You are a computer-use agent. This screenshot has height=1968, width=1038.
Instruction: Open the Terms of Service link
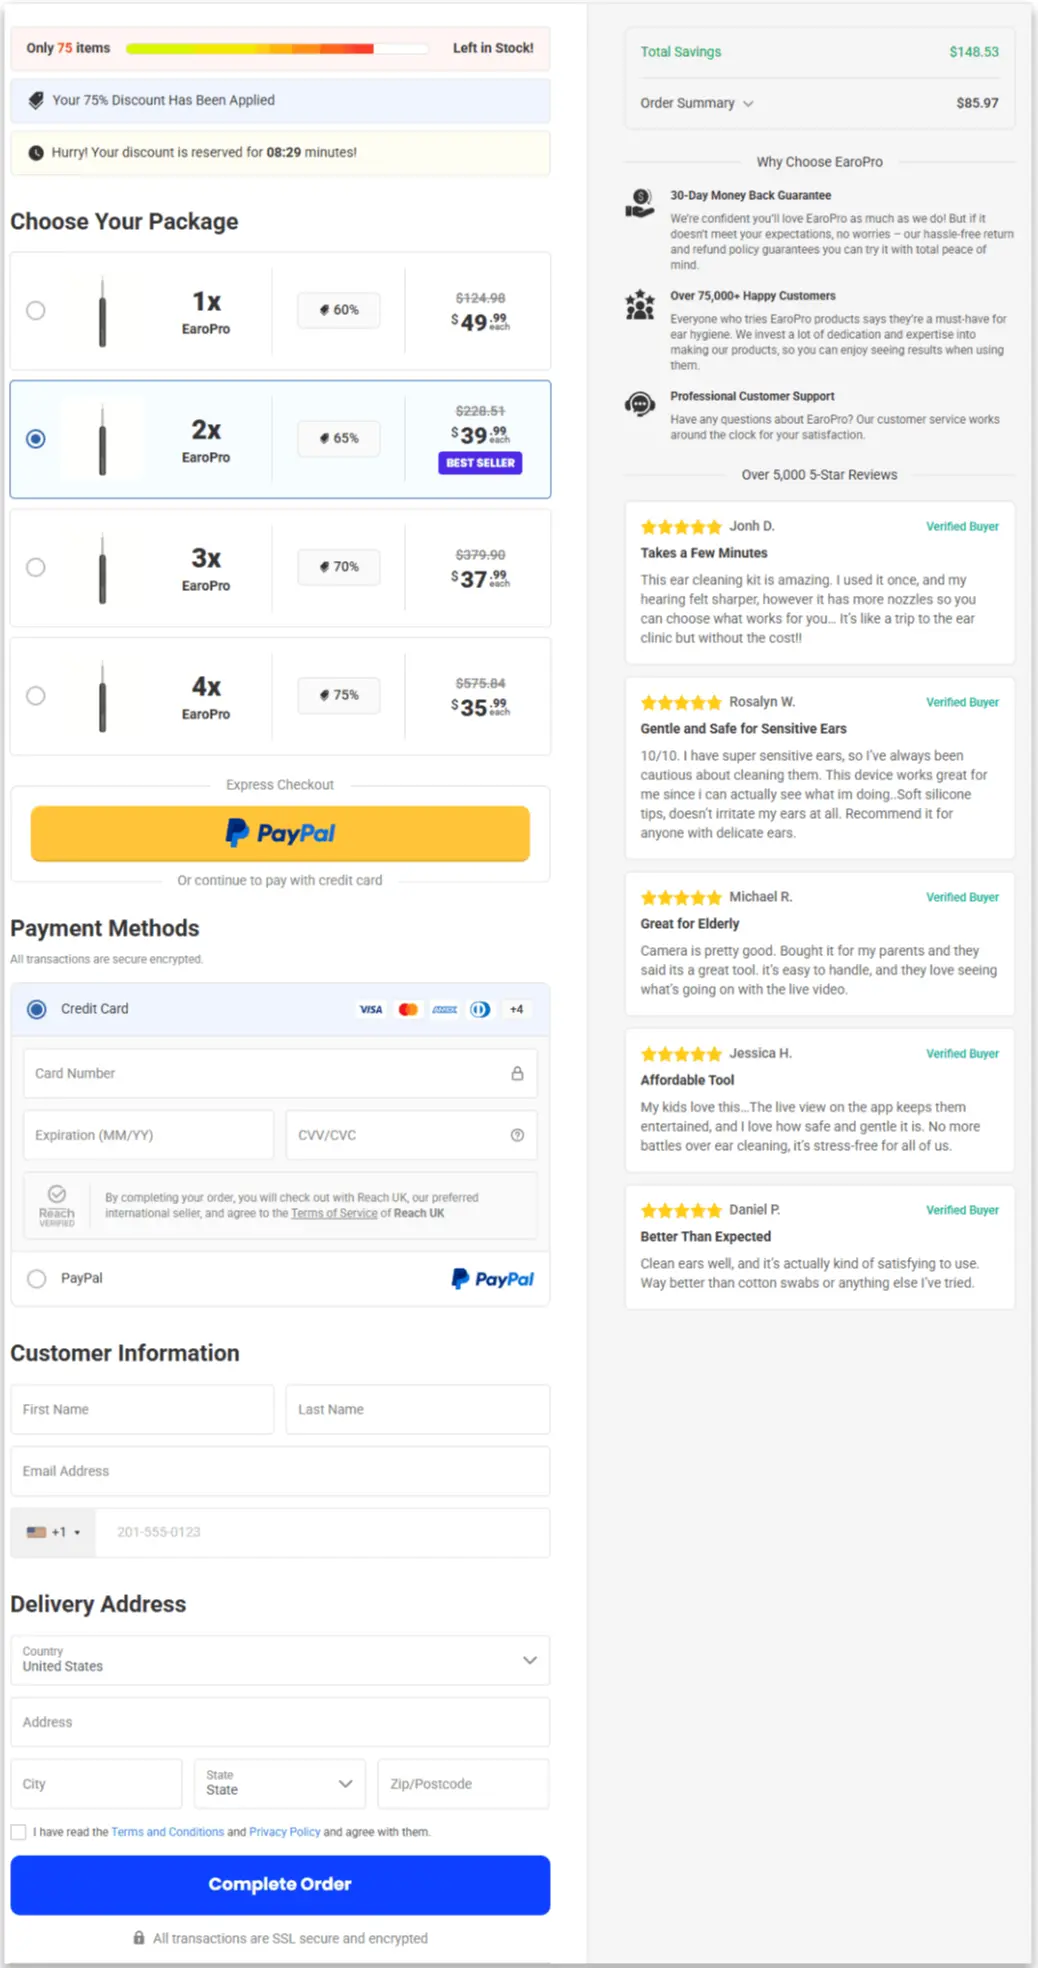(x=334, y=1213)
